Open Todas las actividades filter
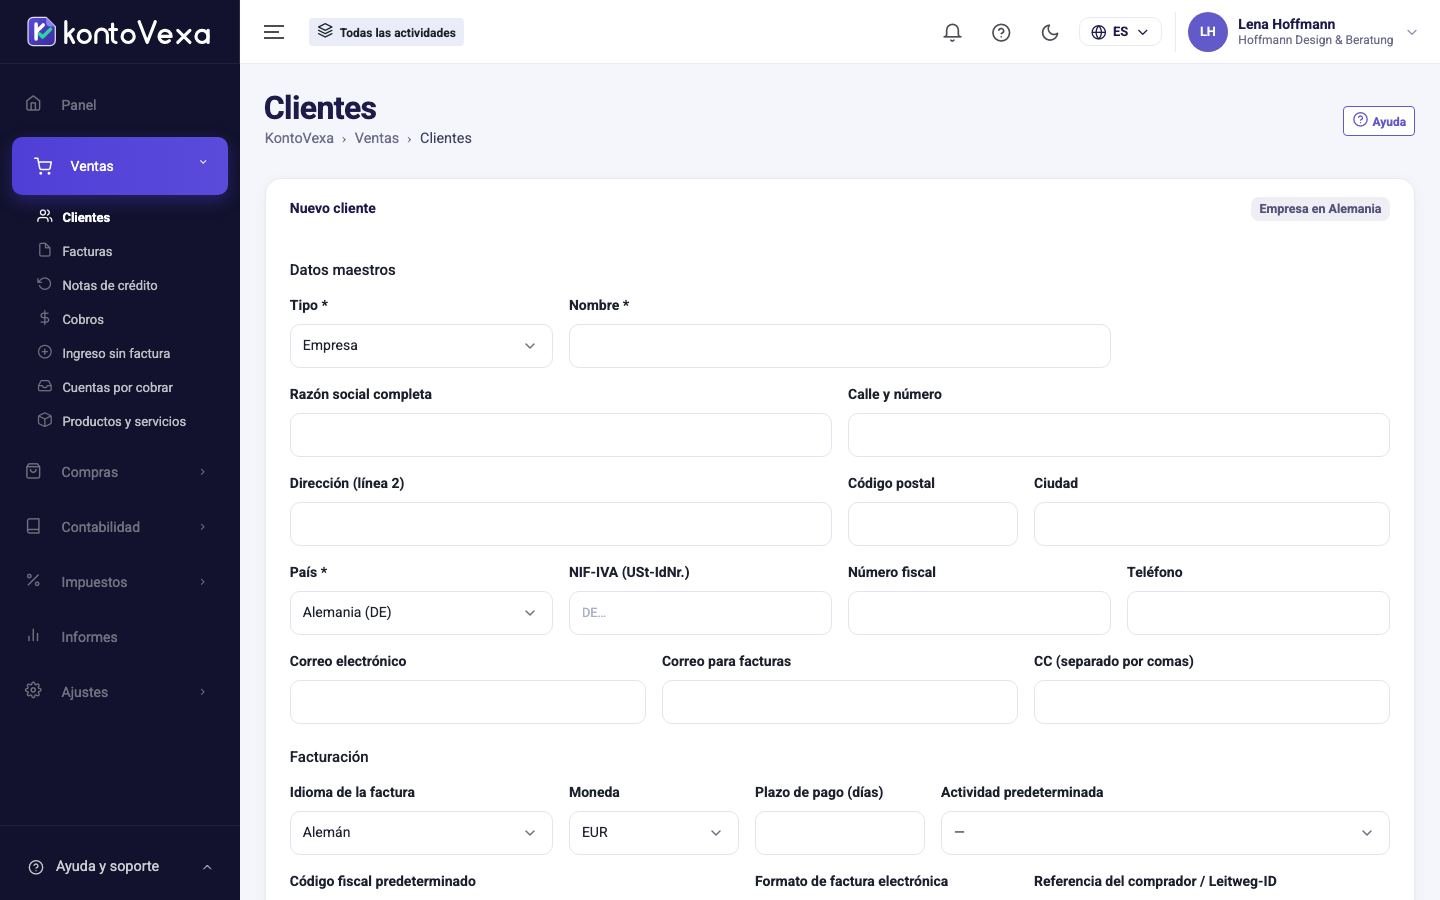Screen dimensions: 1440x900 pyautogui.click(x=386, y=32)
